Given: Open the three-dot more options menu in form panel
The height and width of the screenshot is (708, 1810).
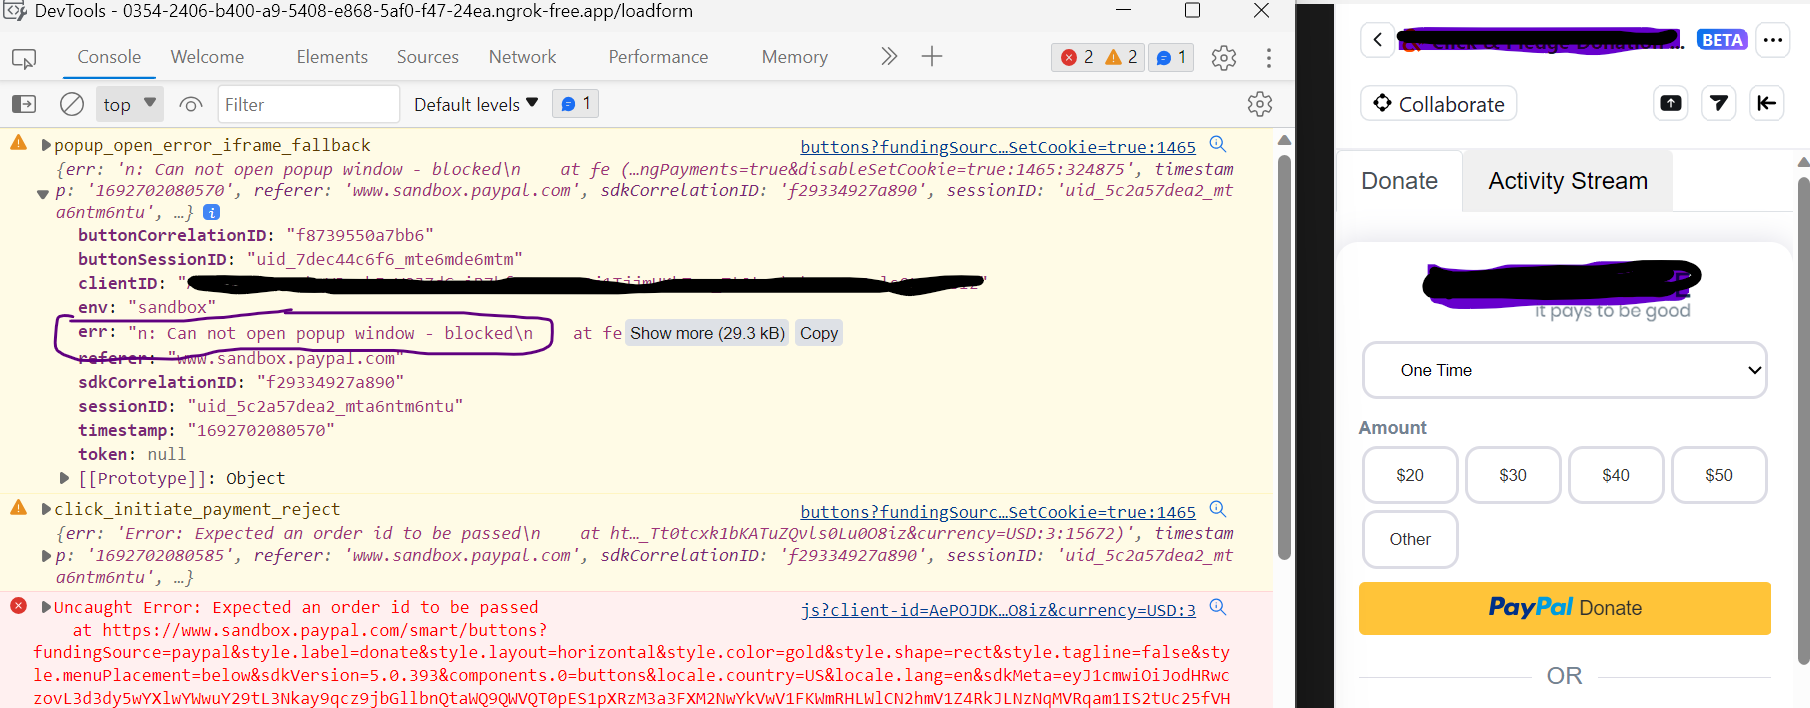Looking at the screenshot, I should pos(1773,40).
